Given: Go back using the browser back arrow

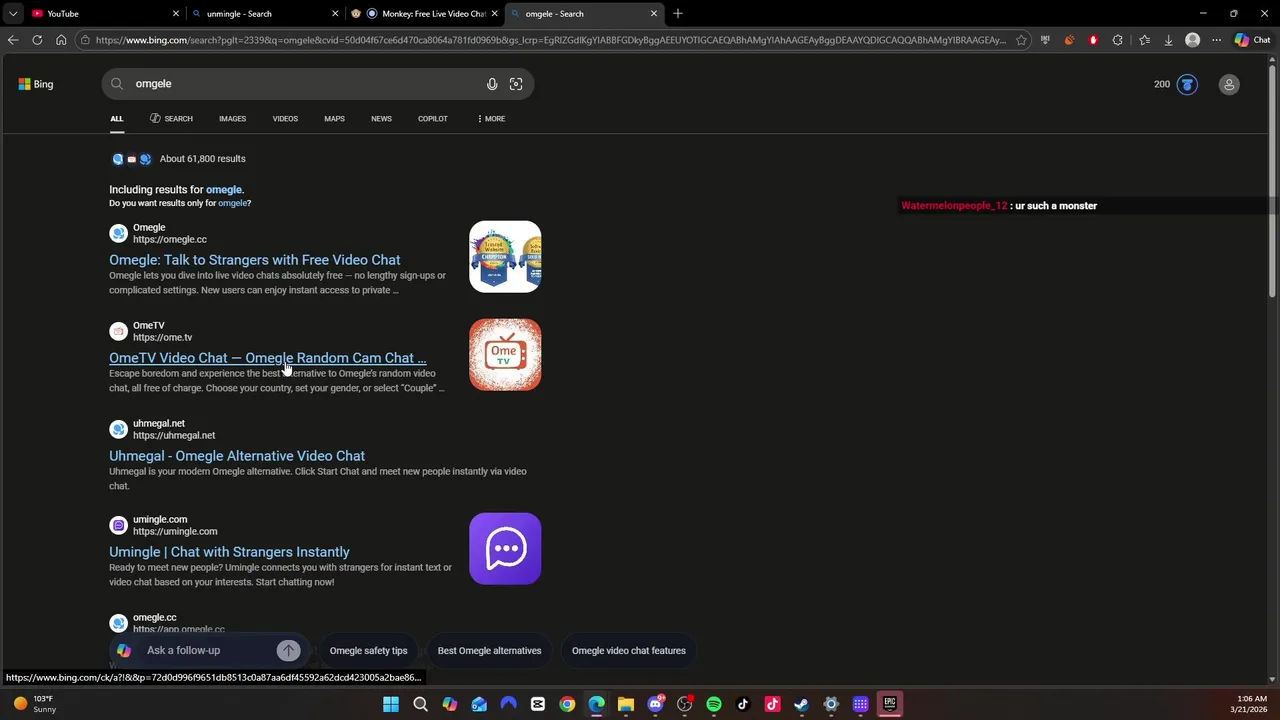Looking at the screenshot, I should pyautogui.click(x=13, y=40).
